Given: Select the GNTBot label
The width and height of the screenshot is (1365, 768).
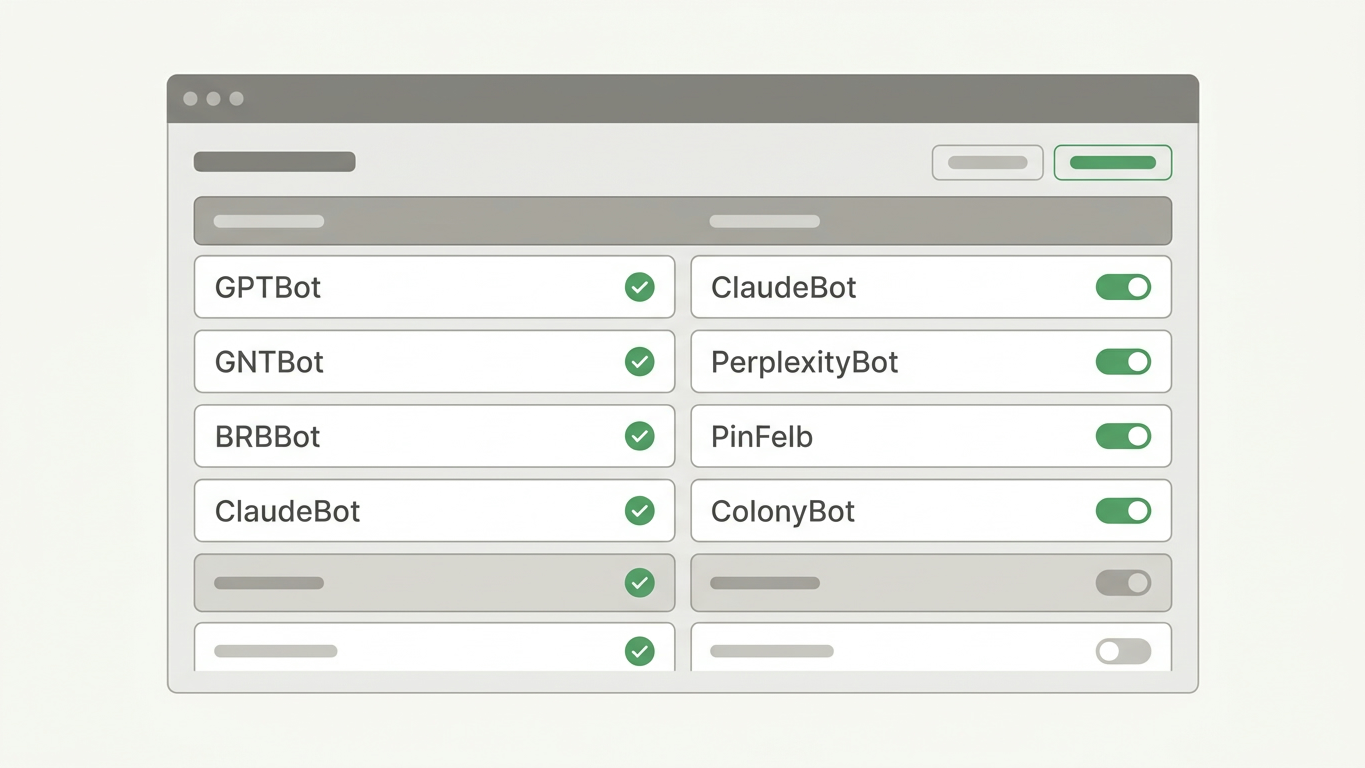Looking at the screenshot, I should (269, 362).
